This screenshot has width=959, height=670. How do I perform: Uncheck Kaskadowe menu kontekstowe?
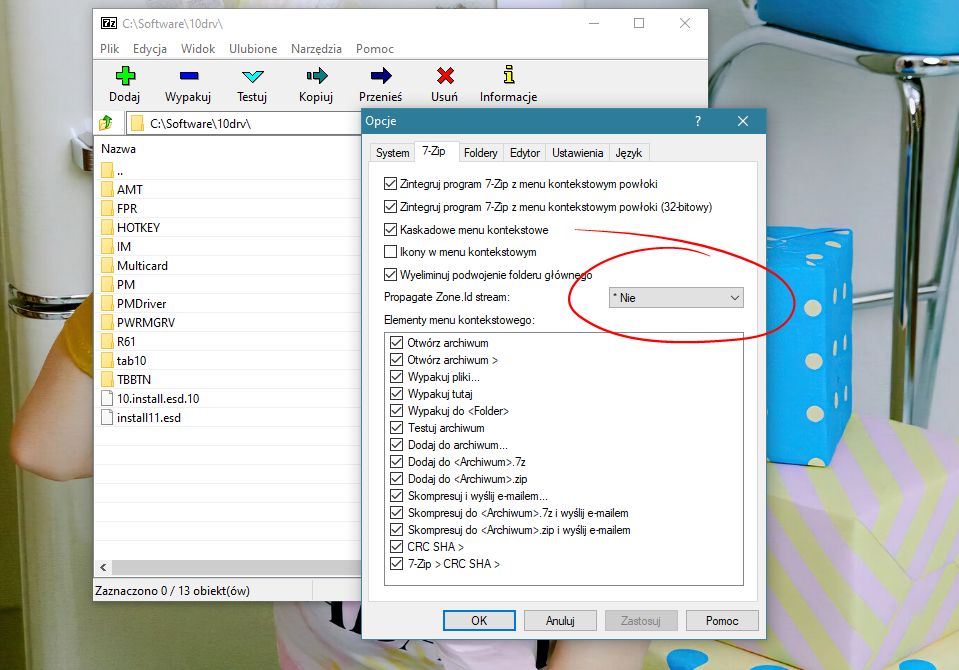click(x=390, y=229)
